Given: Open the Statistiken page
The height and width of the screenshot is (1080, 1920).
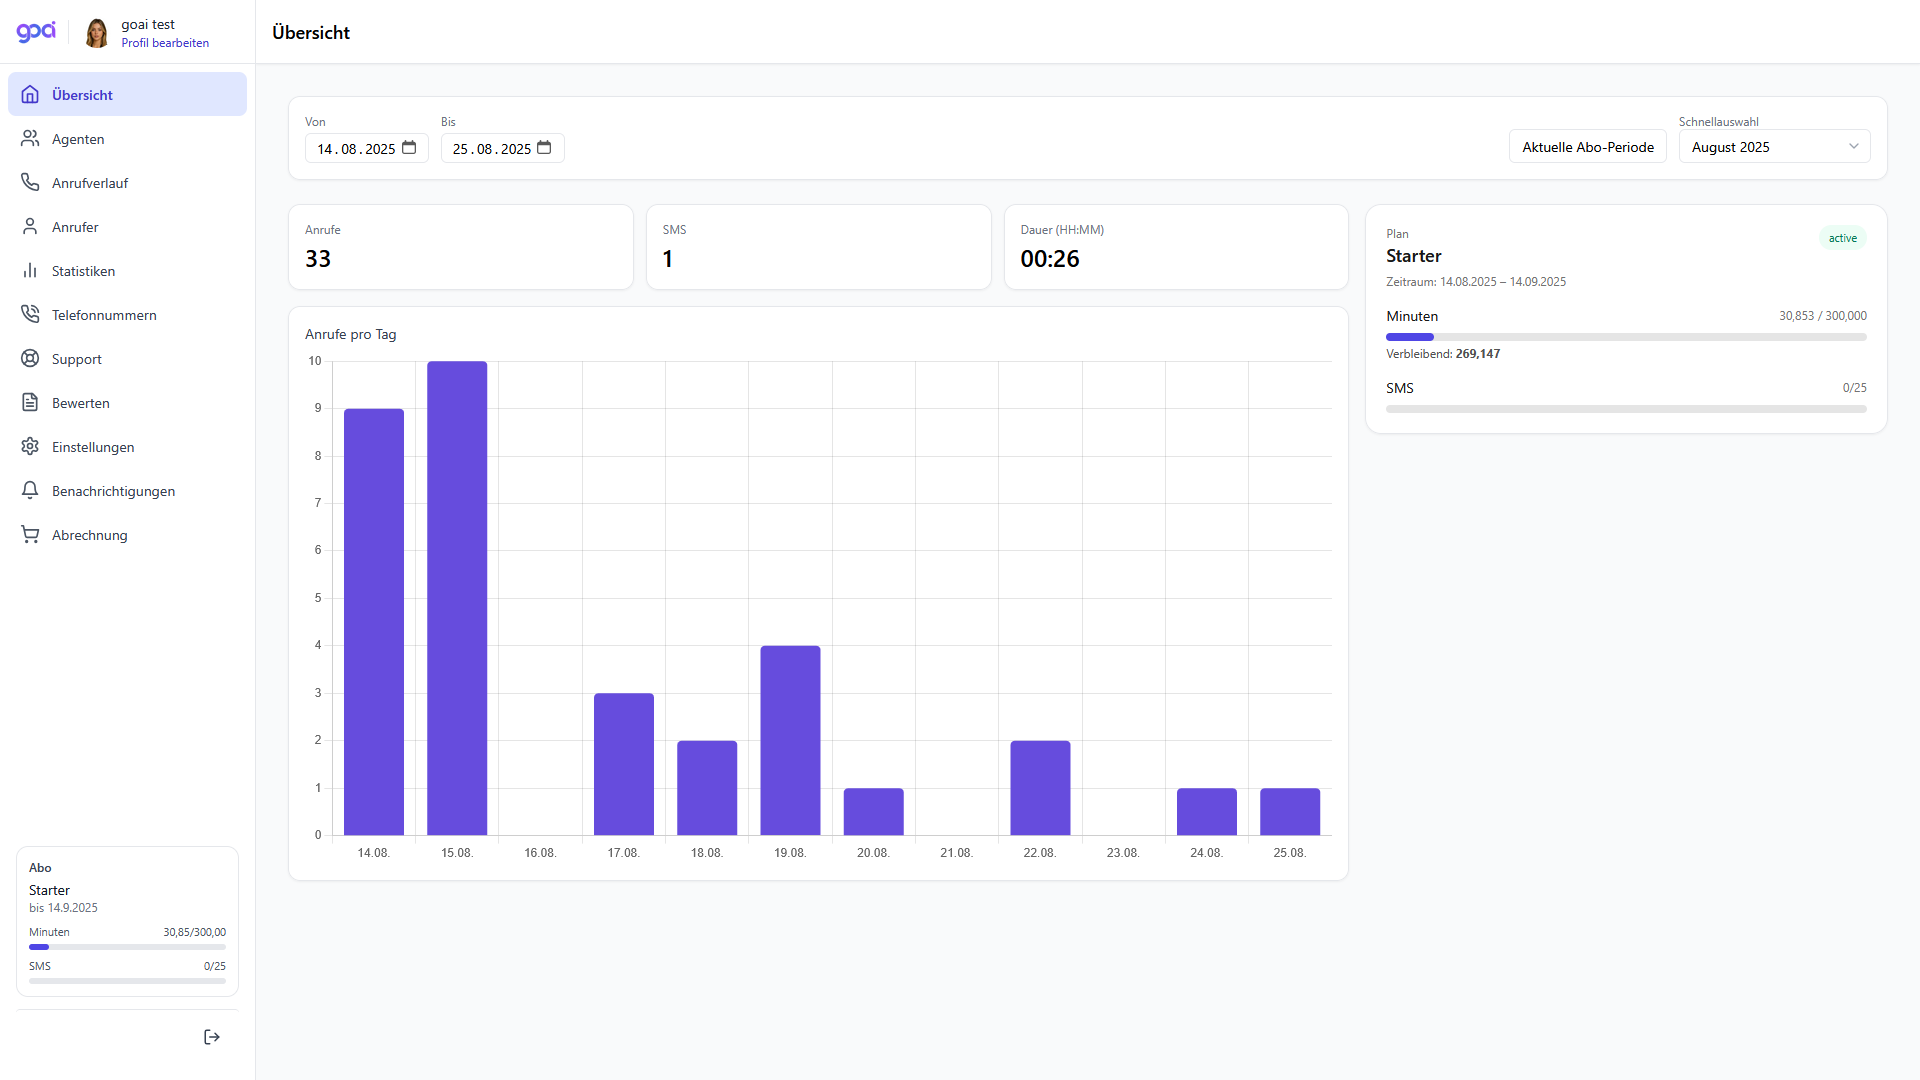Looking at the screenshot, I should point(83,271).
